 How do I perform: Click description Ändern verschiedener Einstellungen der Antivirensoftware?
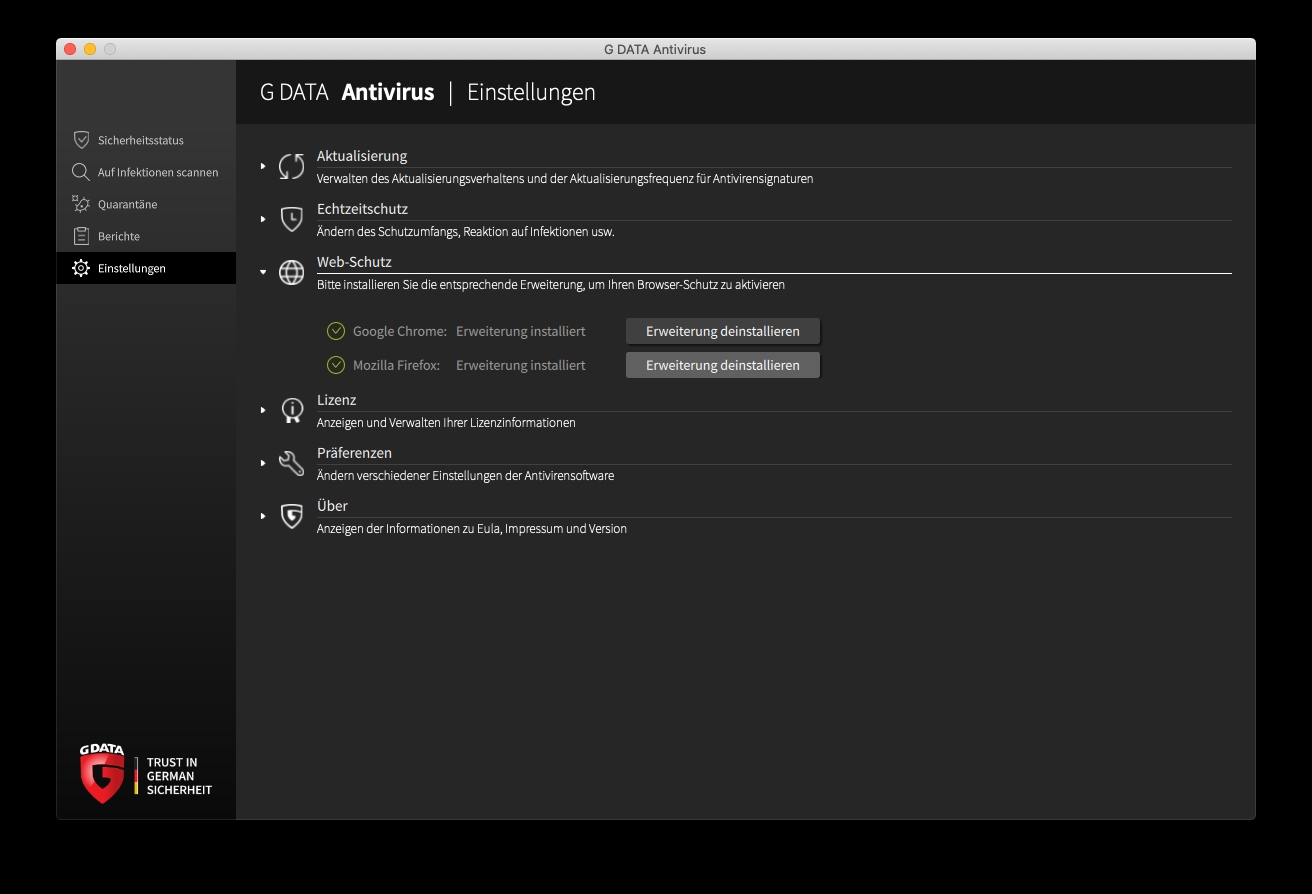tap(466, 475)
